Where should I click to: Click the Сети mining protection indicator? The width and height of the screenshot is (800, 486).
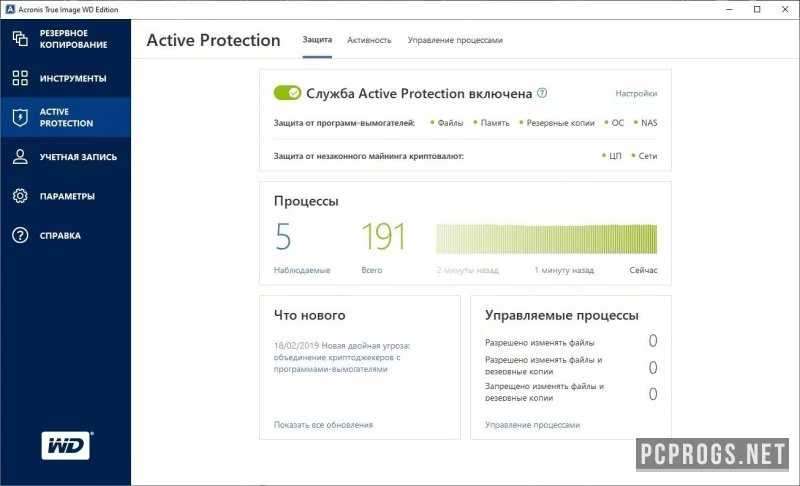pos(644,156)
